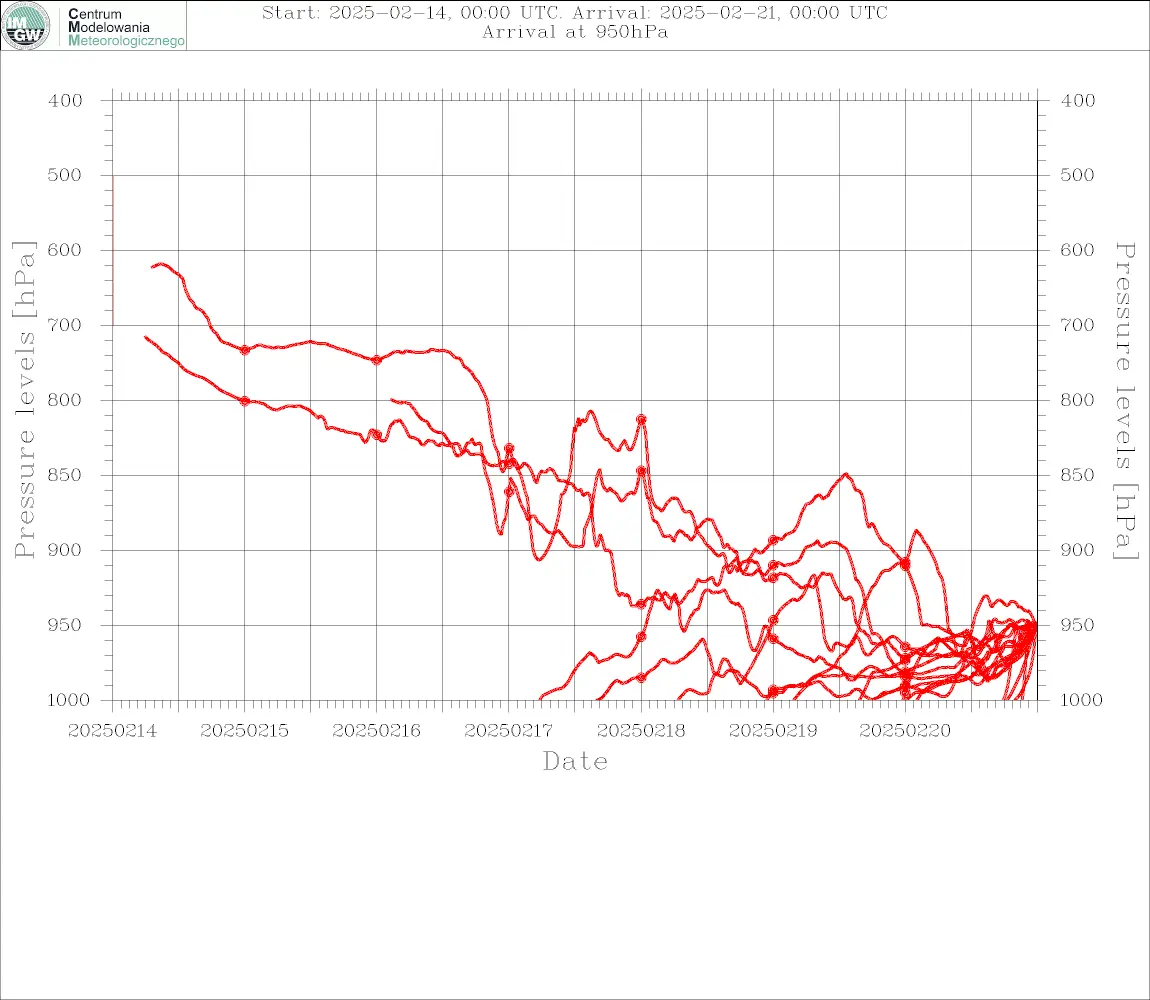
Task: Click trajectory marker at 20250215 near 800 hPa
Action: pos(245,401)
